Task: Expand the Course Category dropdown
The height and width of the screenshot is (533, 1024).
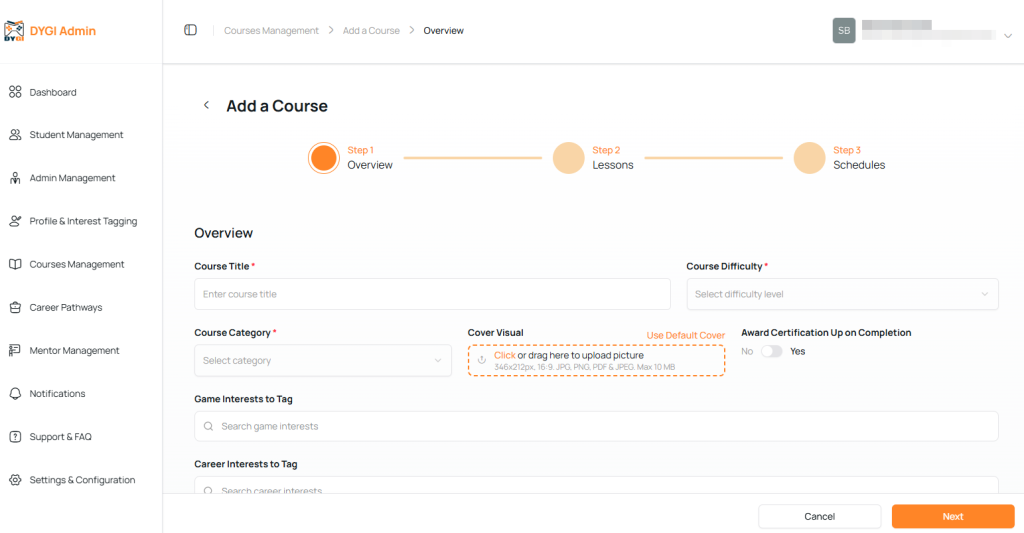Action: tap(322, 361)
